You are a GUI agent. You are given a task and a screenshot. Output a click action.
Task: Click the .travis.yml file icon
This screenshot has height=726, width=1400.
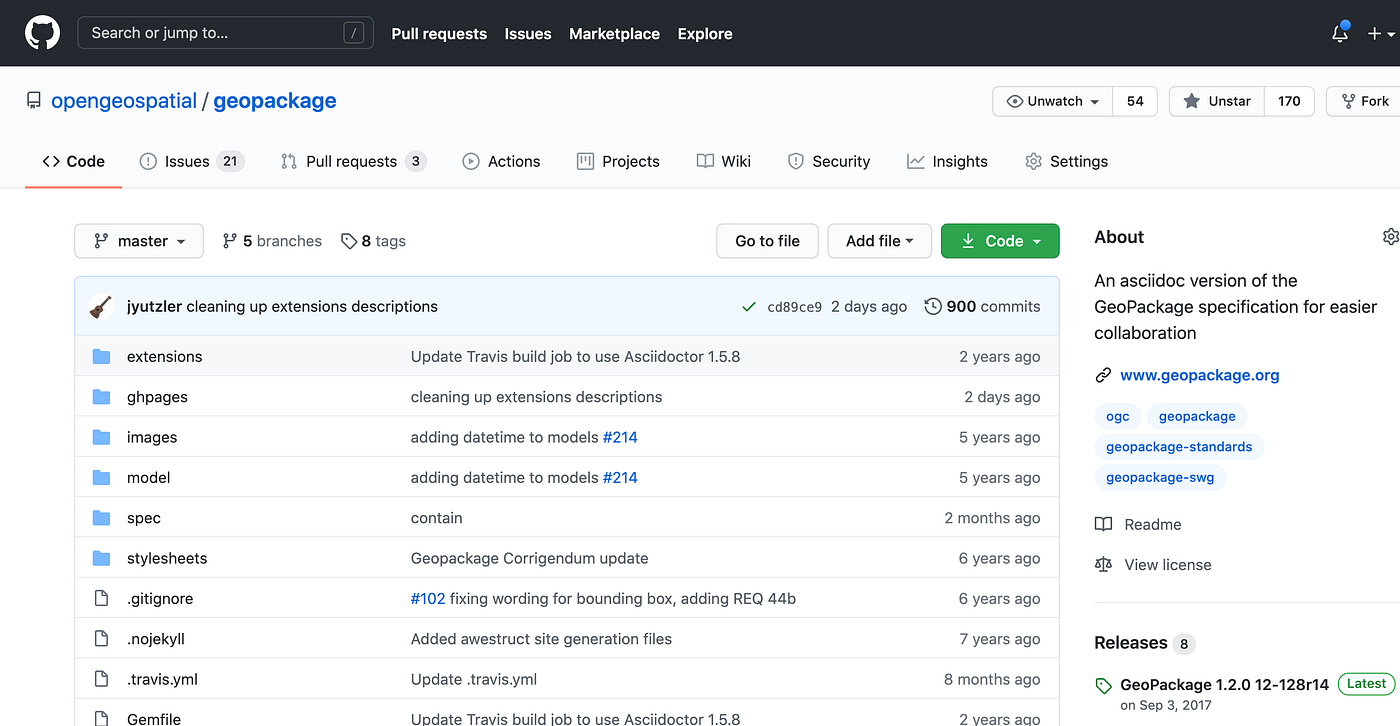[101, 679]
